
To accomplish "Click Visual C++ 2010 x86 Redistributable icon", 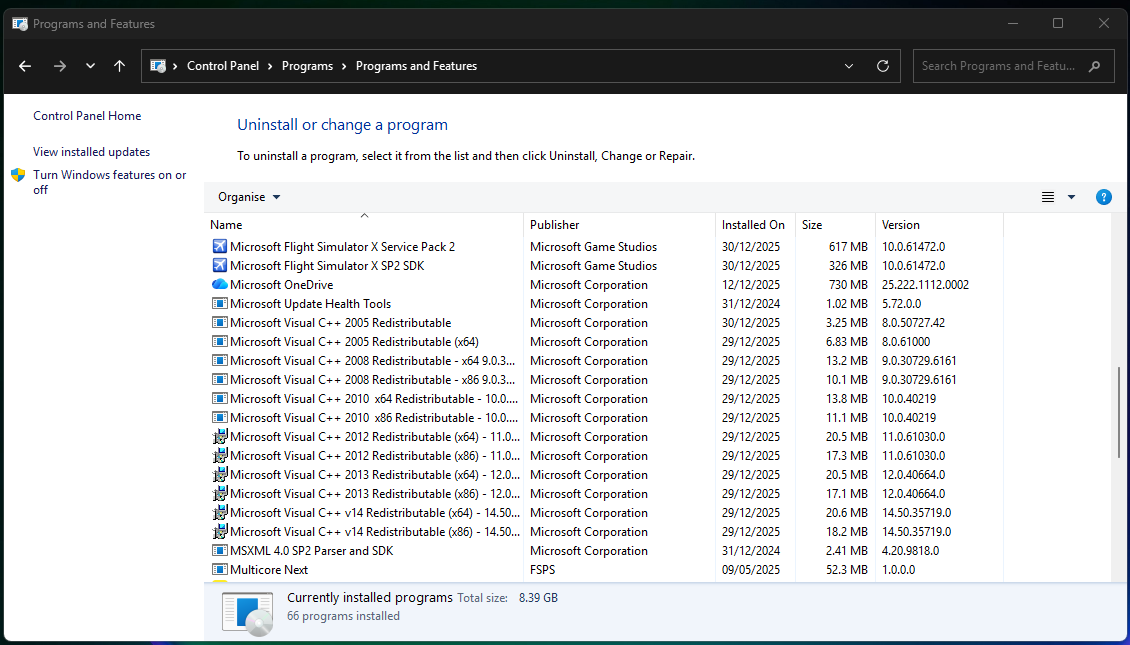I will [x=220, y=418].
